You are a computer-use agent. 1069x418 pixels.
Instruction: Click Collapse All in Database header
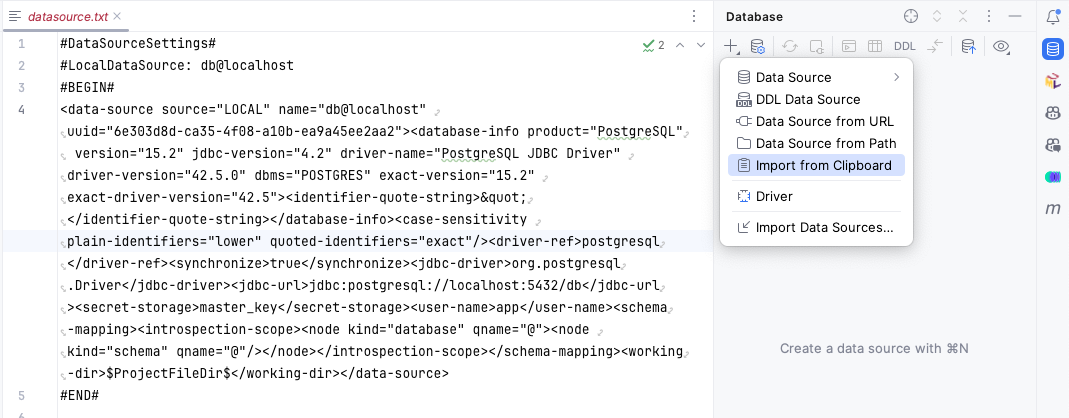click(x=963, y=16)
